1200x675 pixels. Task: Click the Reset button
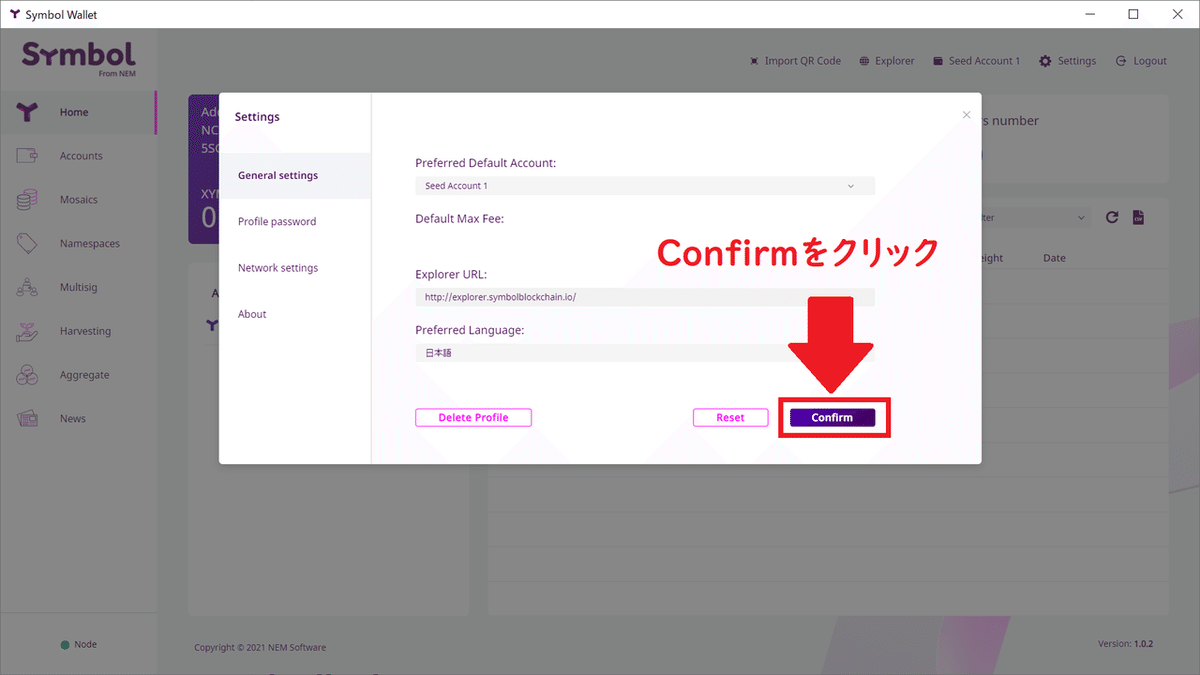pyautogui.click(x=730, y=418)
